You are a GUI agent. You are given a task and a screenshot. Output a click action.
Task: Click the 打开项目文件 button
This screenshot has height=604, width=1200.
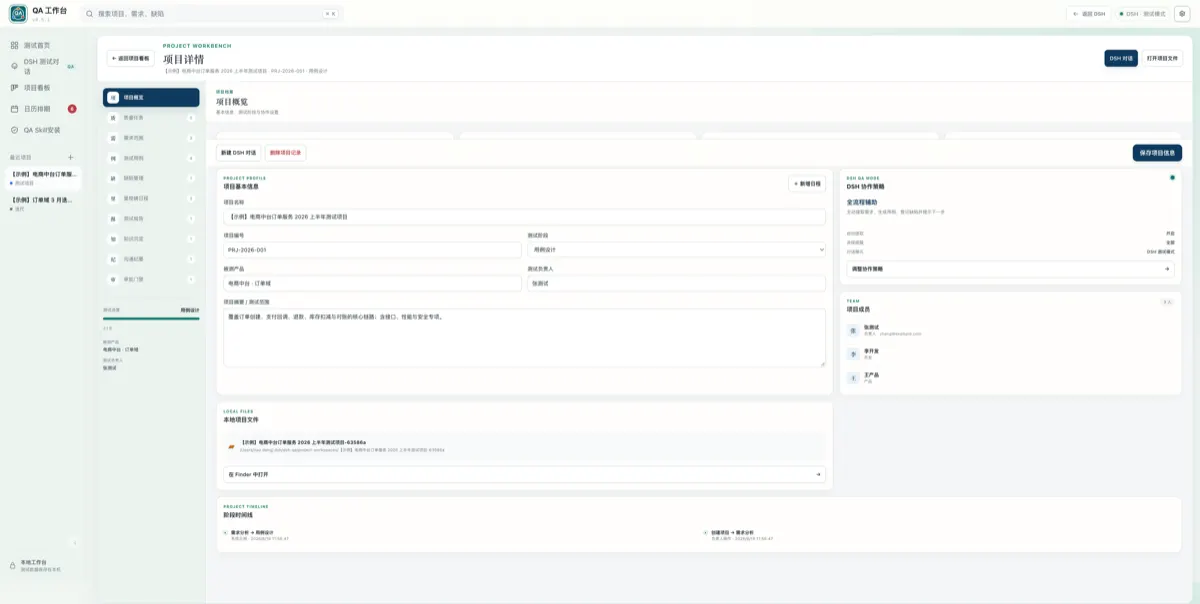pos(1162,59)
